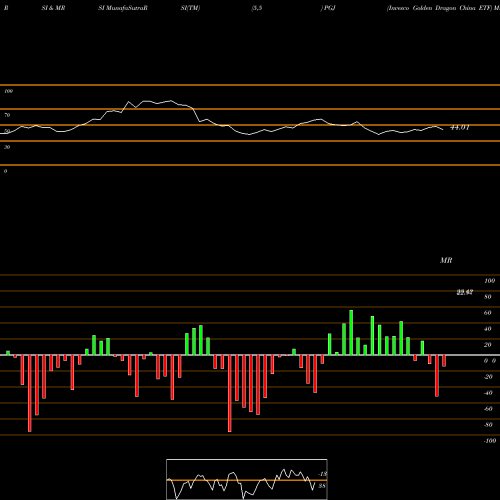Click the -40 label on MR axis
This screenshot has height=500, width=500.
pyautogui.click(x=488, y=393)
